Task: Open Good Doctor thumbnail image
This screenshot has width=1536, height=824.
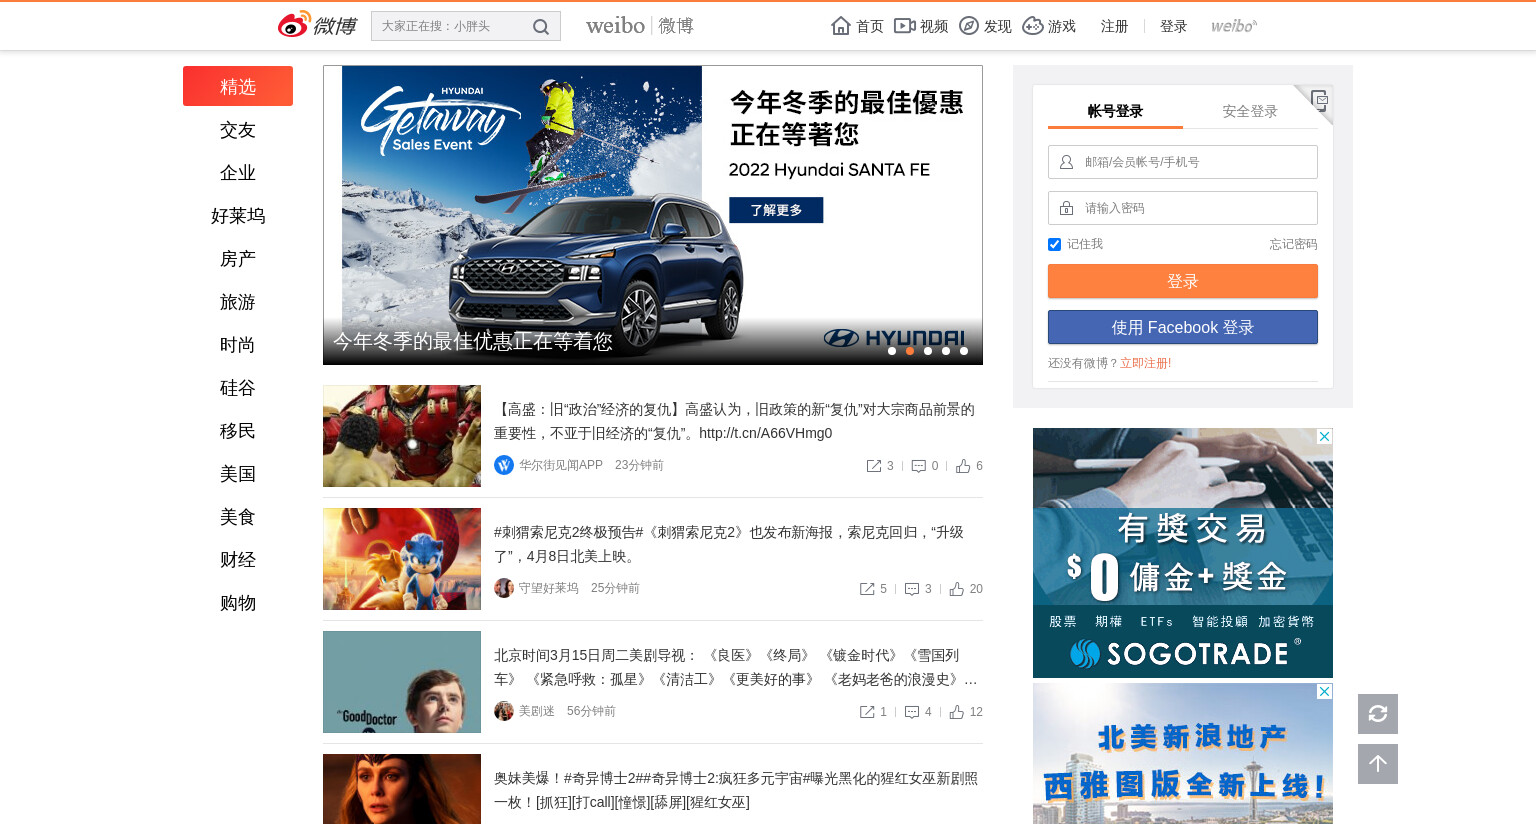Action: coord(402,682)
